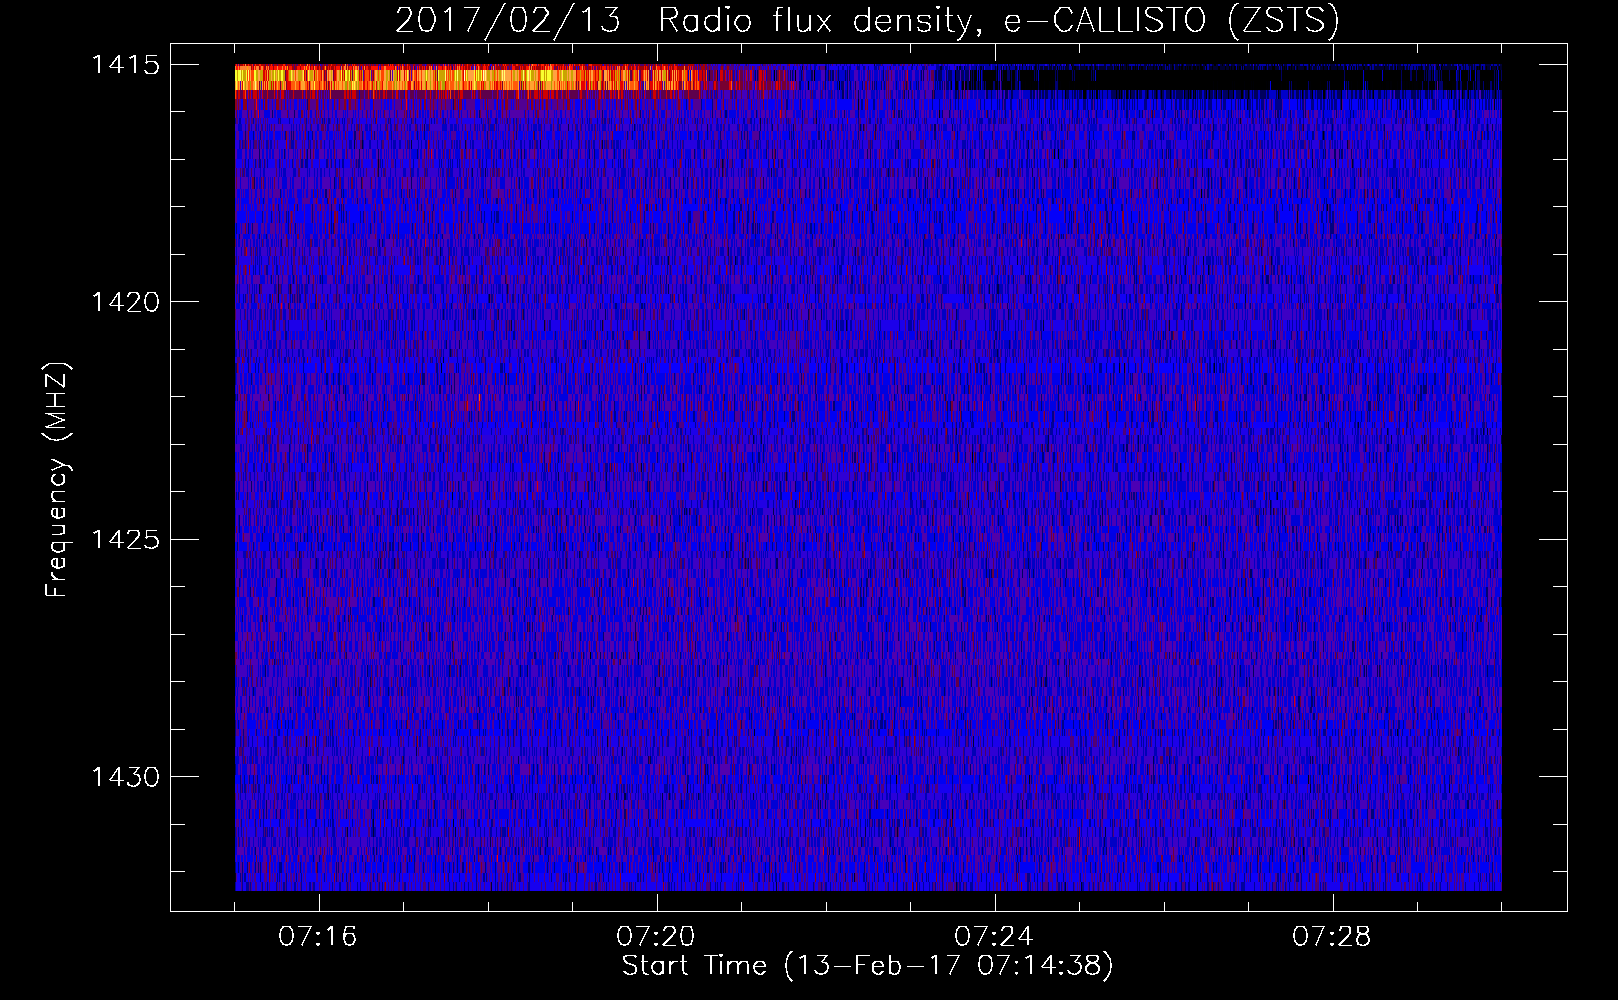Click the plot title '2017/02/13 Radio flux density, e-CALLISTO (ZSTS)'
1618x1000 pixels.
coord(867,21)
